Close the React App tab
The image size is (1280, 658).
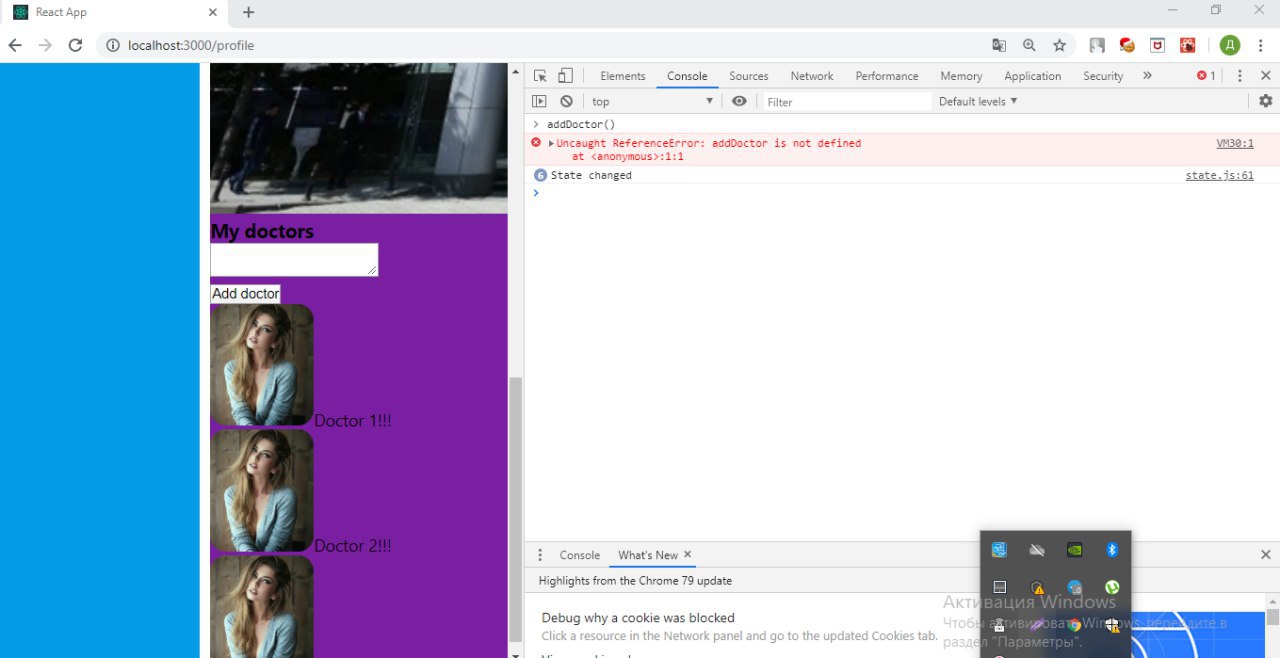pos(212,12)
